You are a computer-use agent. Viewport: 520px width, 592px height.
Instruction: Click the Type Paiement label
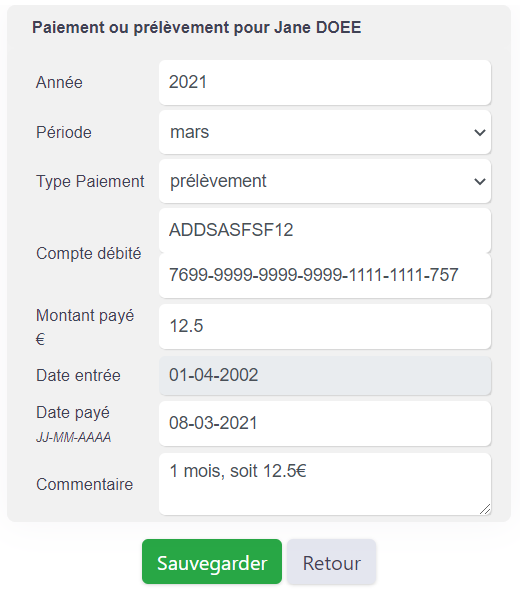(x=90, y=182)
